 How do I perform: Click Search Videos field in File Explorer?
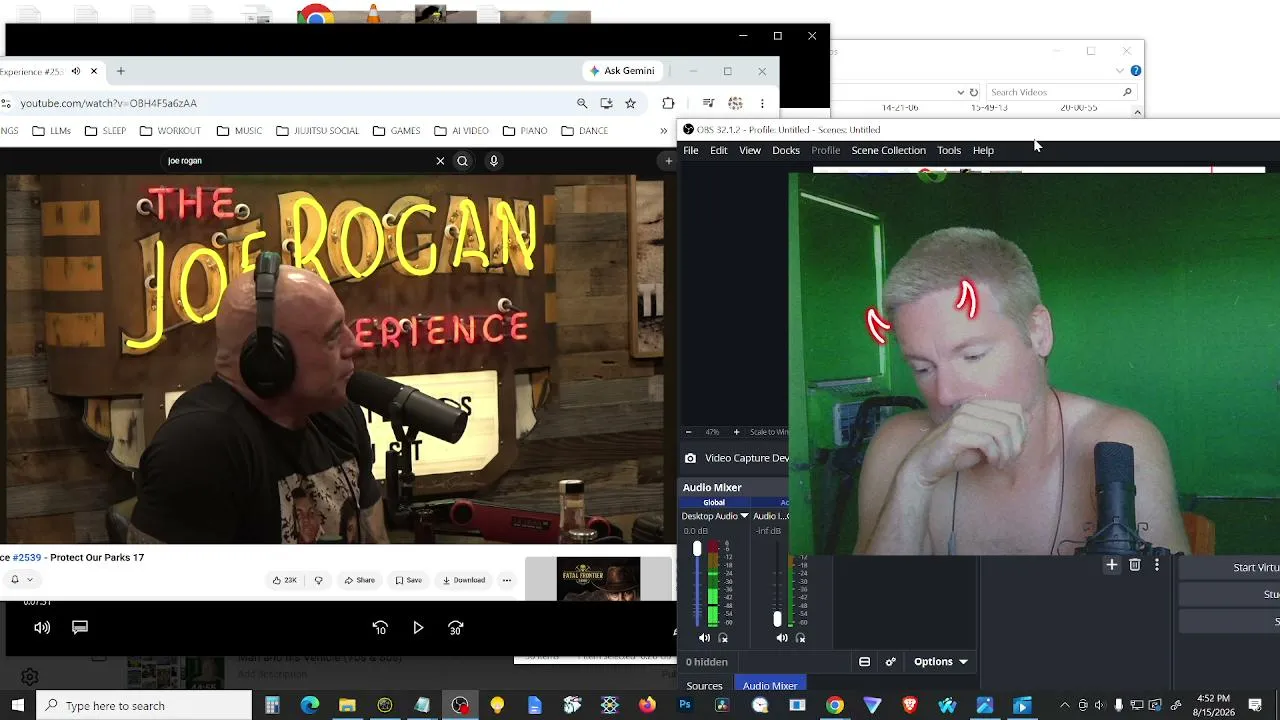pyautogui.click(x=1062, y=92)
